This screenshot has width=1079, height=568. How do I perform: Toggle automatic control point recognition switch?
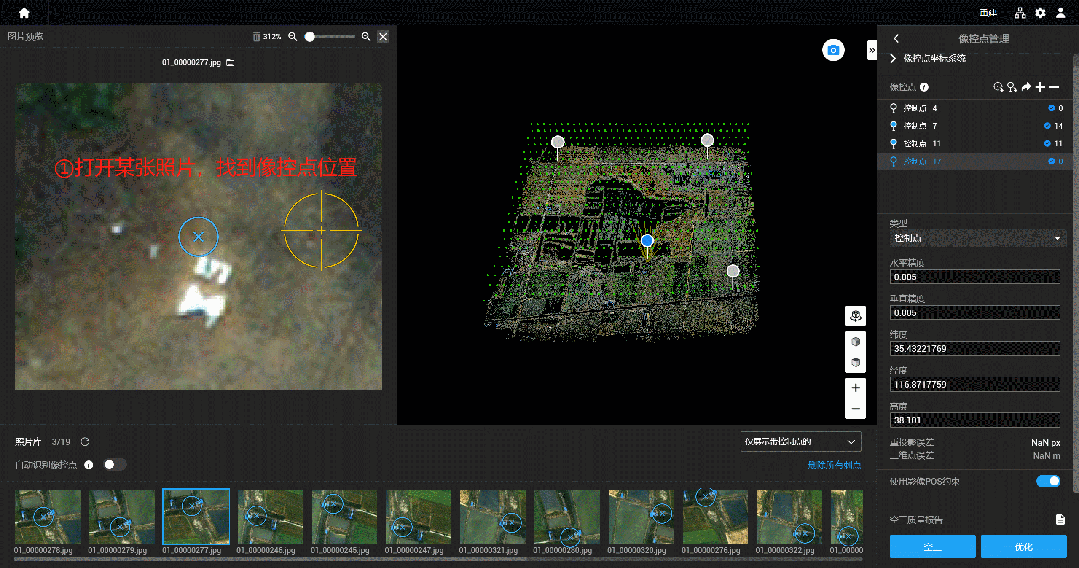[115, 464]
